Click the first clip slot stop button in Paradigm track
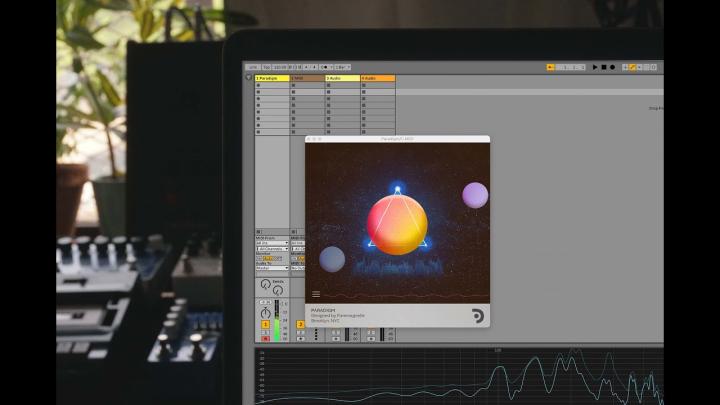Image resolution: width=720 pixels, height=405 pixels. (258, 85)
